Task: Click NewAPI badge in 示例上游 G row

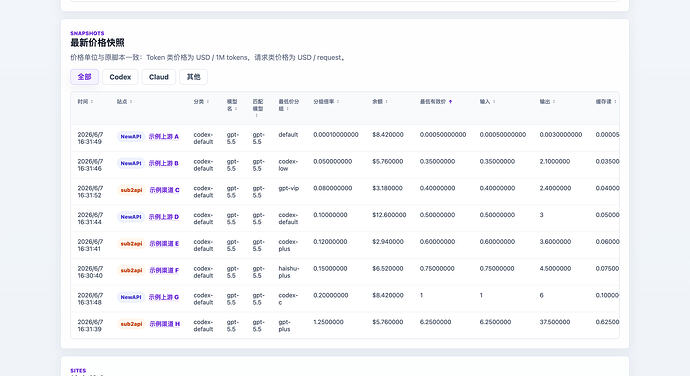Action: pos(131,297)
